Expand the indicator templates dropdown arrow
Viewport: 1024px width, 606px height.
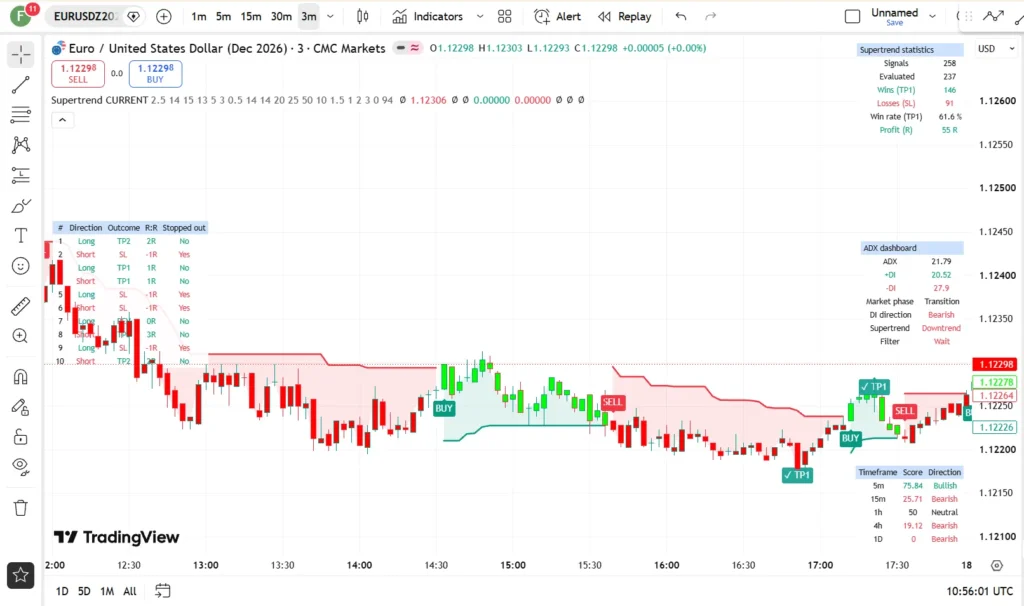(x=480, y=17)
